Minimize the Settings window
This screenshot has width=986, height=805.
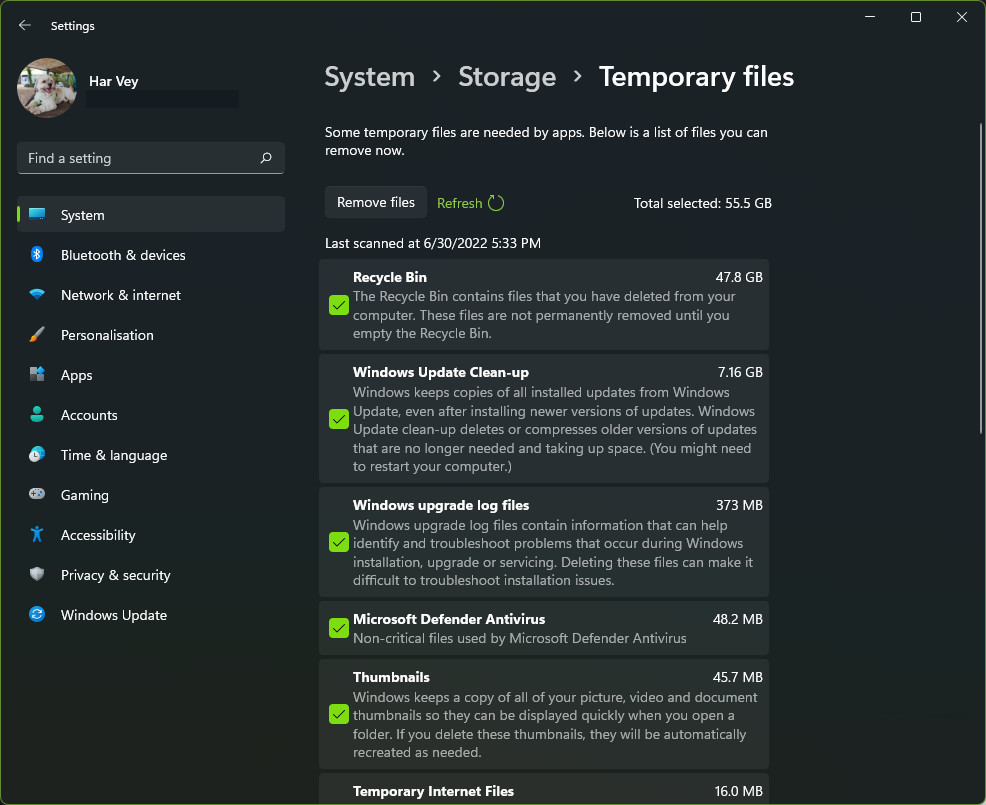coord(870,17)
